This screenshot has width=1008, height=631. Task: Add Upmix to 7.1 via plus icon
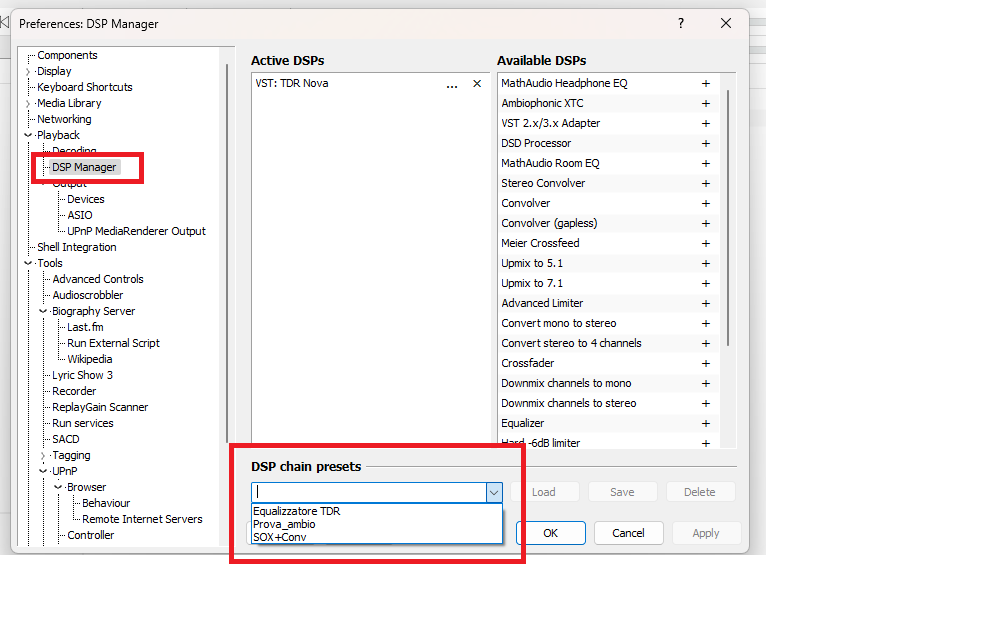pyautogui.click(x=705, y=283)
